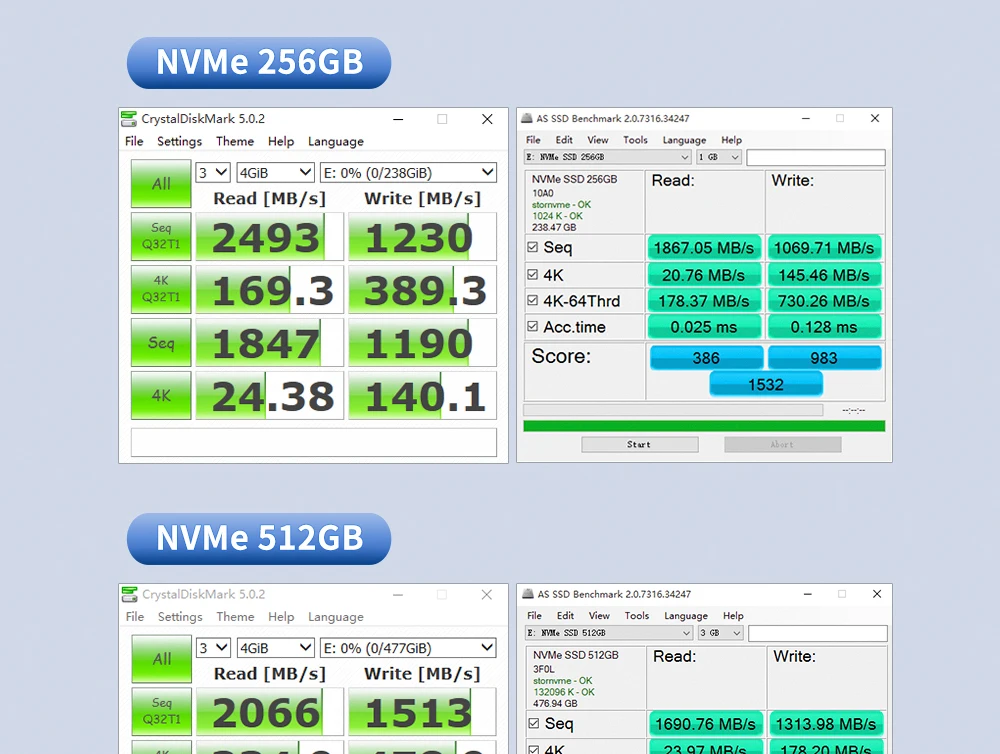
Task: Run the All benchmark beside the 238GiB drive
Action: pos(161,184)
